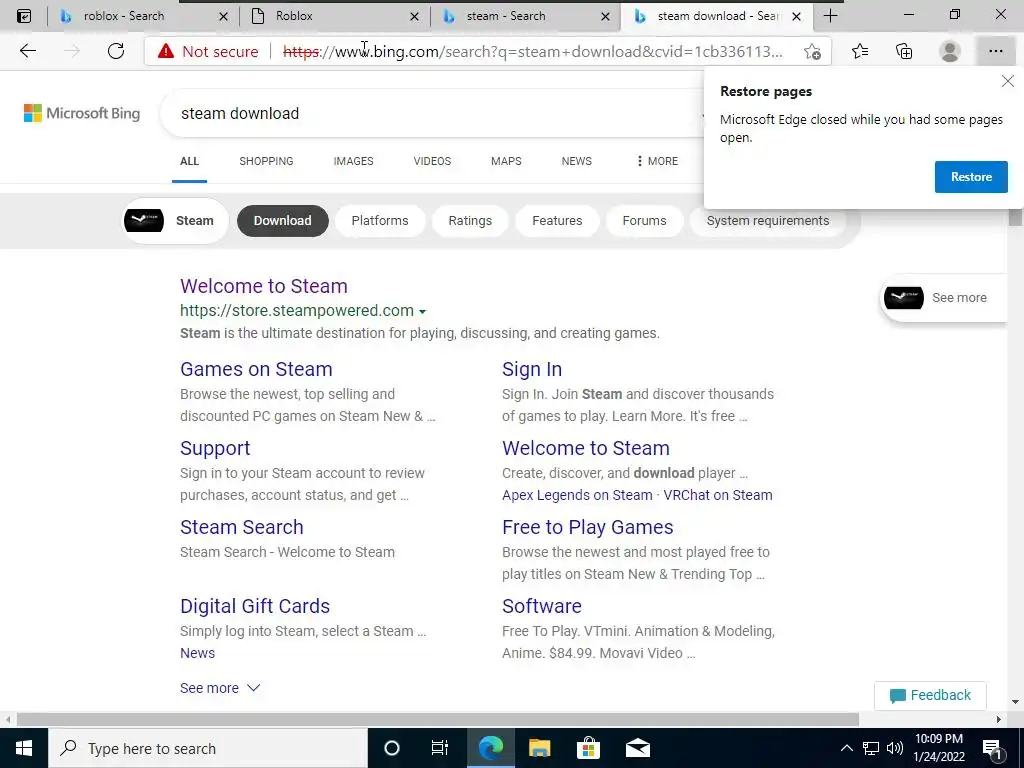The image size is (1024, 768).
Task: Open the Mail app from taskbar
Action: (637, 748)
